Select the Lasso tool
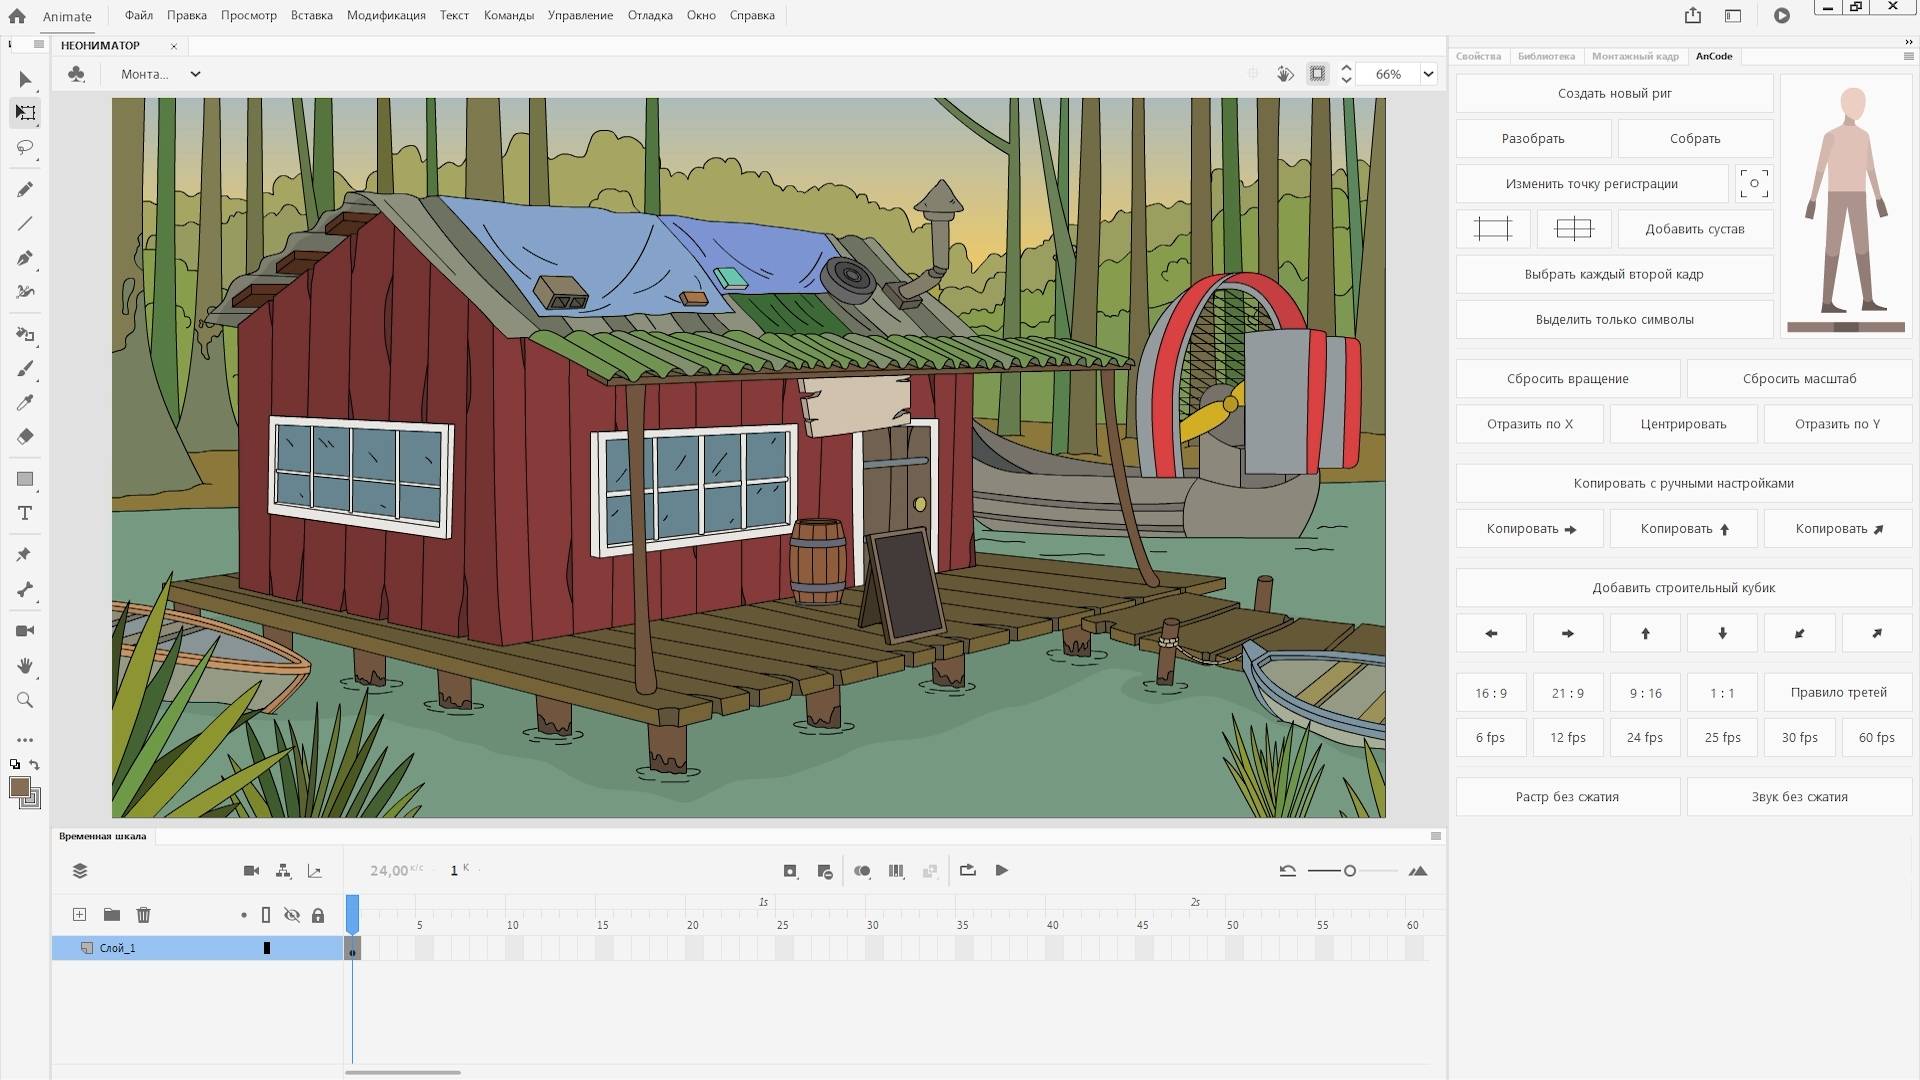This screenshot has width=1920, height=1080. pyautogui.click(x=25, y=147)
